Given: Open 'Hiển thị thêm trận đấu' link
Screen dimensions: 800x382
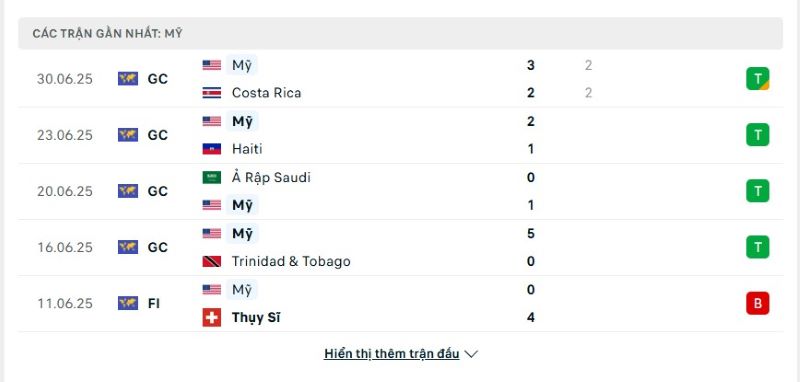Looking at the screenshot, I should coord(391,354).
